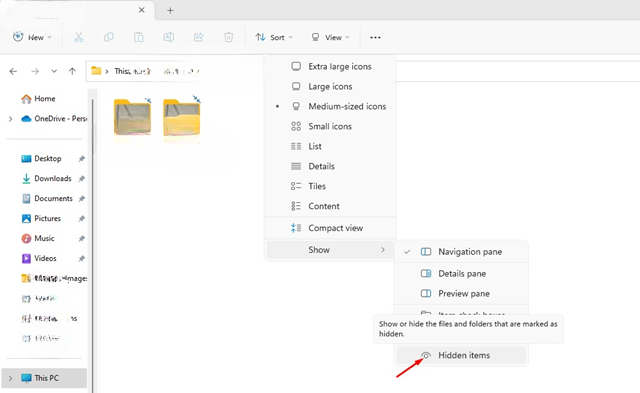Click the Cut scissors icon in toolbar
The width and height of the screenshot is (640, 393).
tap(78, 37)
